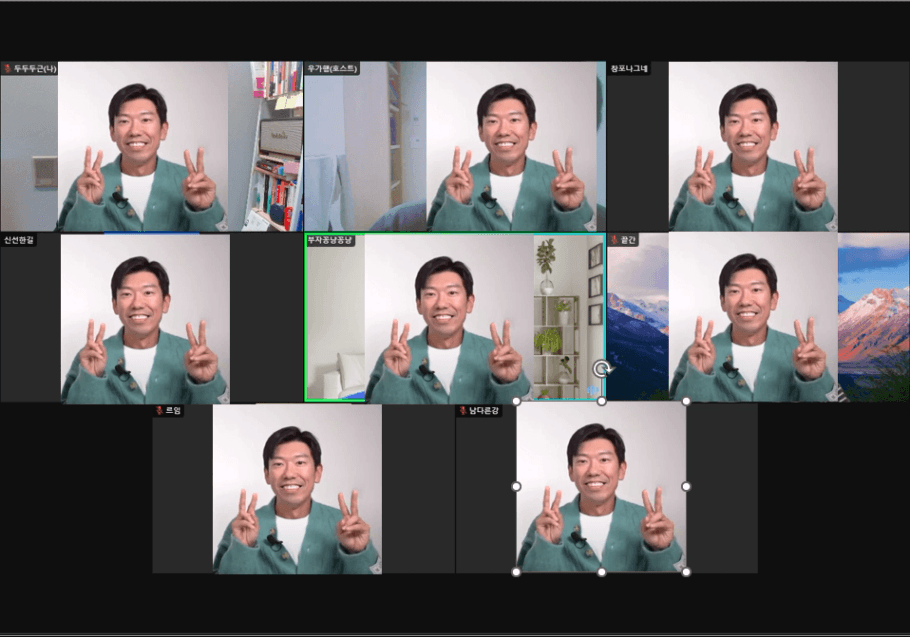Viewport: 910px width, 637px height.
Task: Click bottom-left resize handle of selected image
Action: click(x=516, y=572)
